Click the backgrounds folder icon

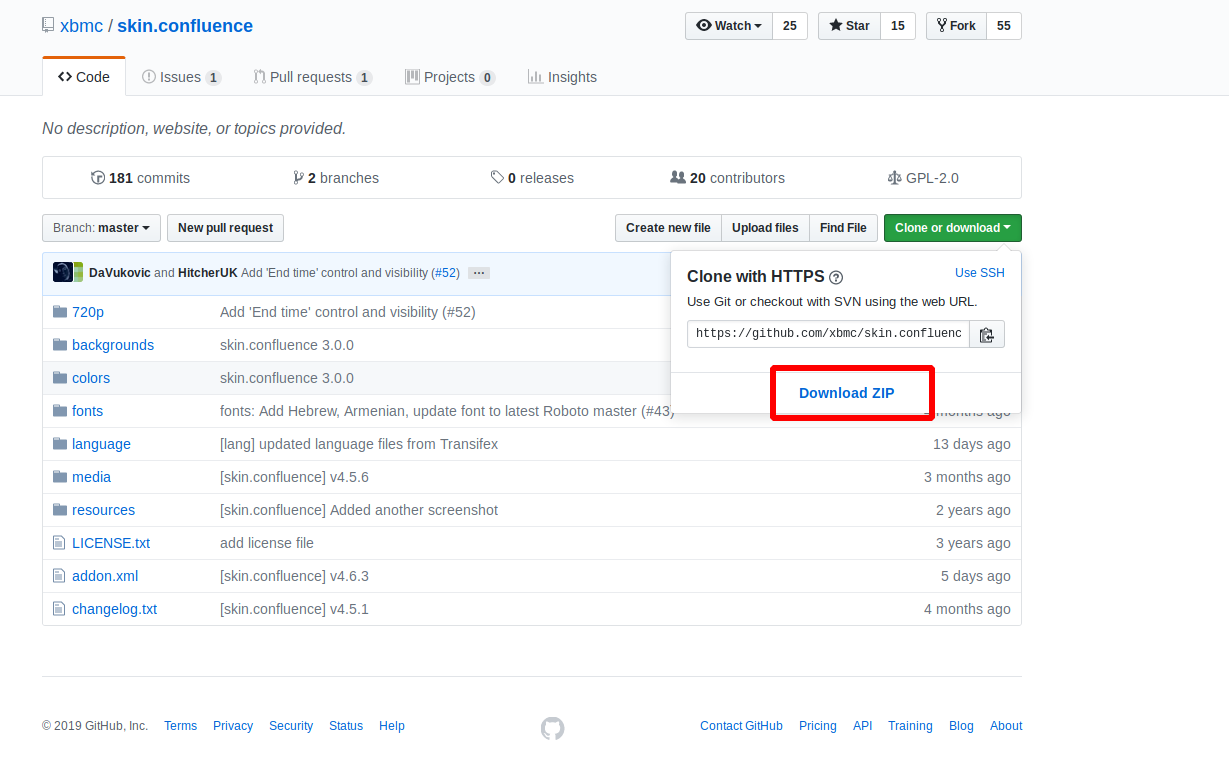[60, 345]
